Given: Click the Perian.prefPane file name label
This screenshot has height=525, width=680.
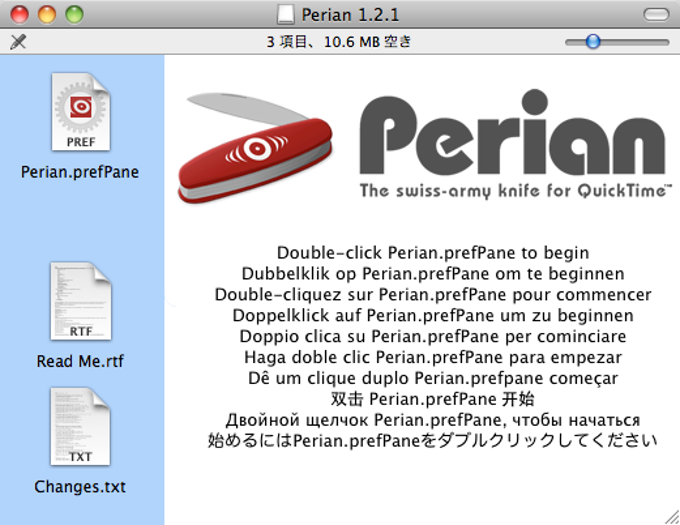Looking at the screenshot, I should pyautogui.click(x=80, y=172).
